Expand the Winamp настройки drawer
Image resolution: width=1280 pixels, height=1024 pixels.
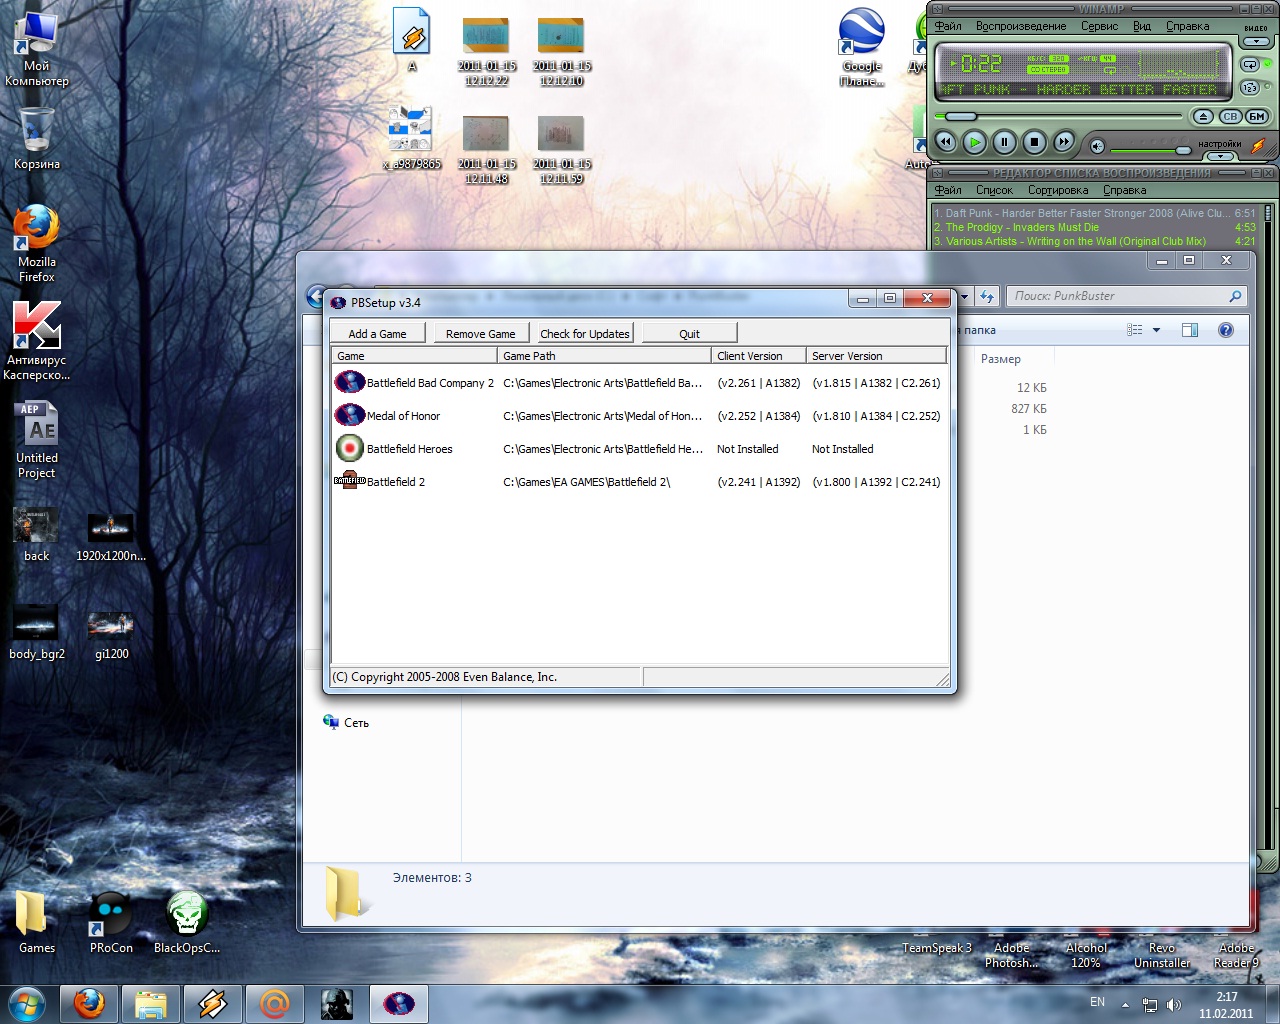click(1220, 156)
